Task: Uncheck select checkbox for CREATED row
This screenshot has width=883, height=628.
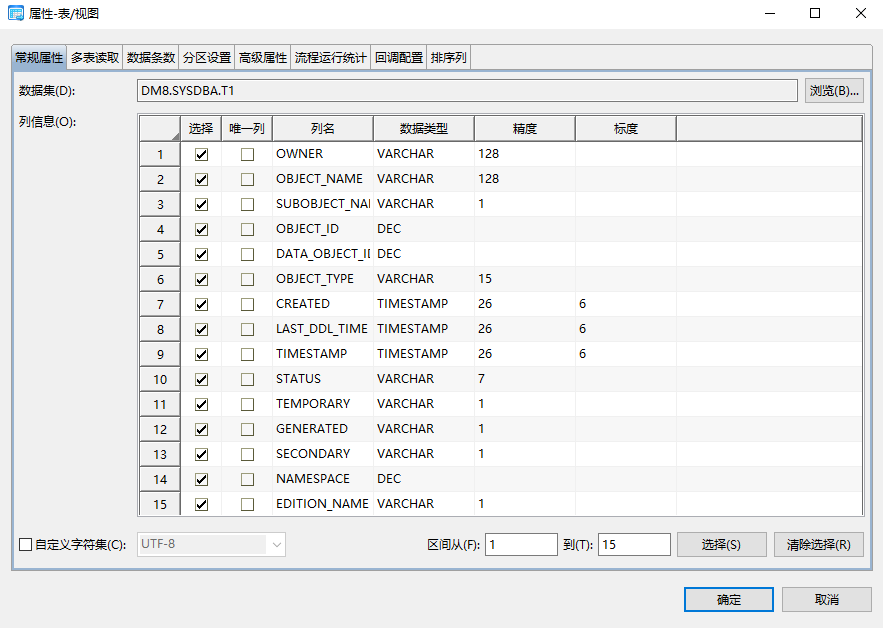Action: [x=201, y=305]
